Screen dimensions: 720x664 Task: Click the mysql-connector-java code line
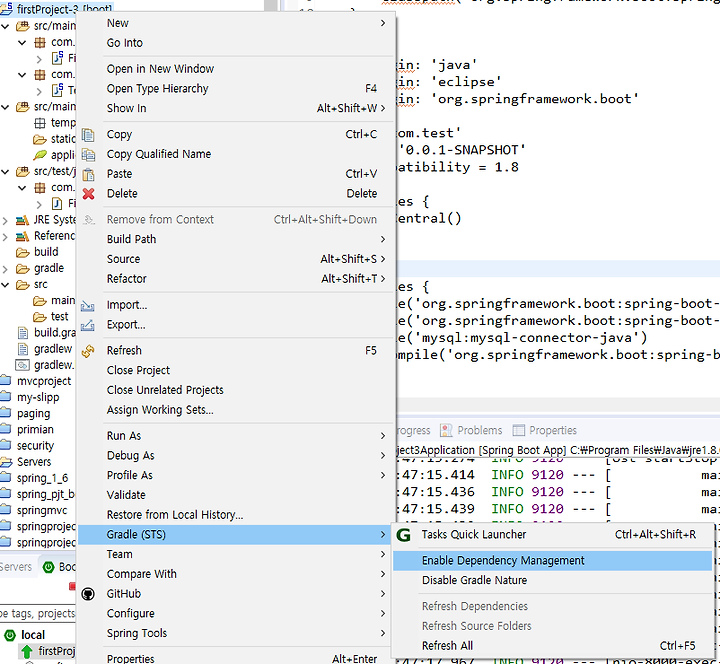tap(523, 338)
